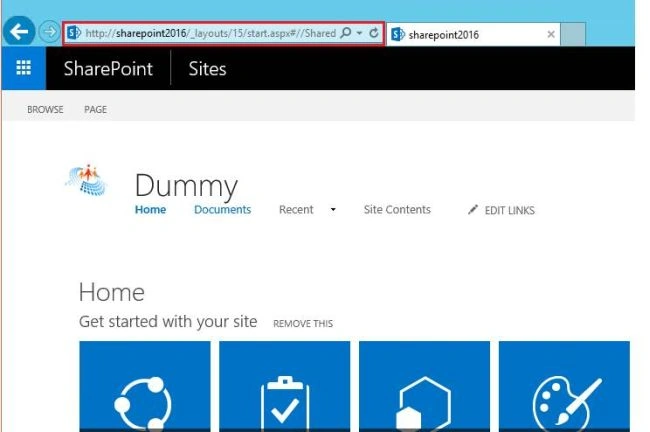The width and height of the screenshot is (650, 432).
Task: Go to Home navigation link
Action: tap(150, 210)
